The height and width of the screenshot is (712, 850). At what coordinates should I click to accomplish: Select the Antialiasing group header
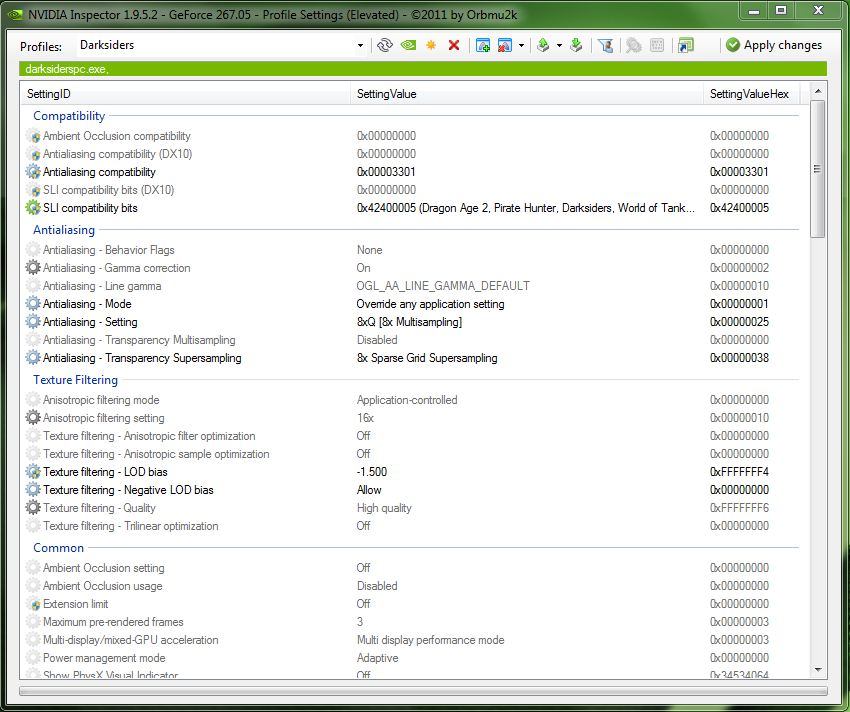tap(64, 230)
